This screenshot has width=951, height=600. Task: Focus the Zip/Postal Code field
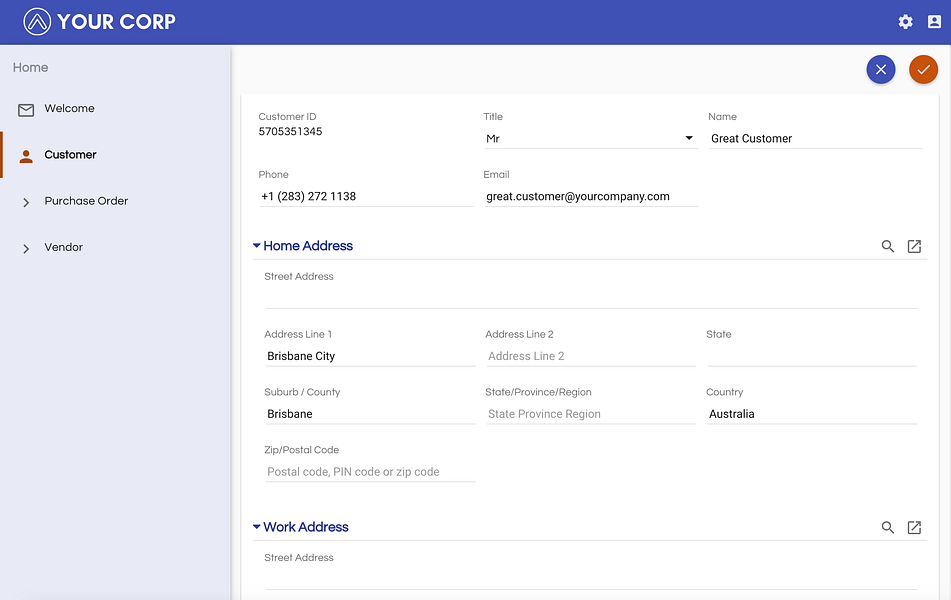370,471
